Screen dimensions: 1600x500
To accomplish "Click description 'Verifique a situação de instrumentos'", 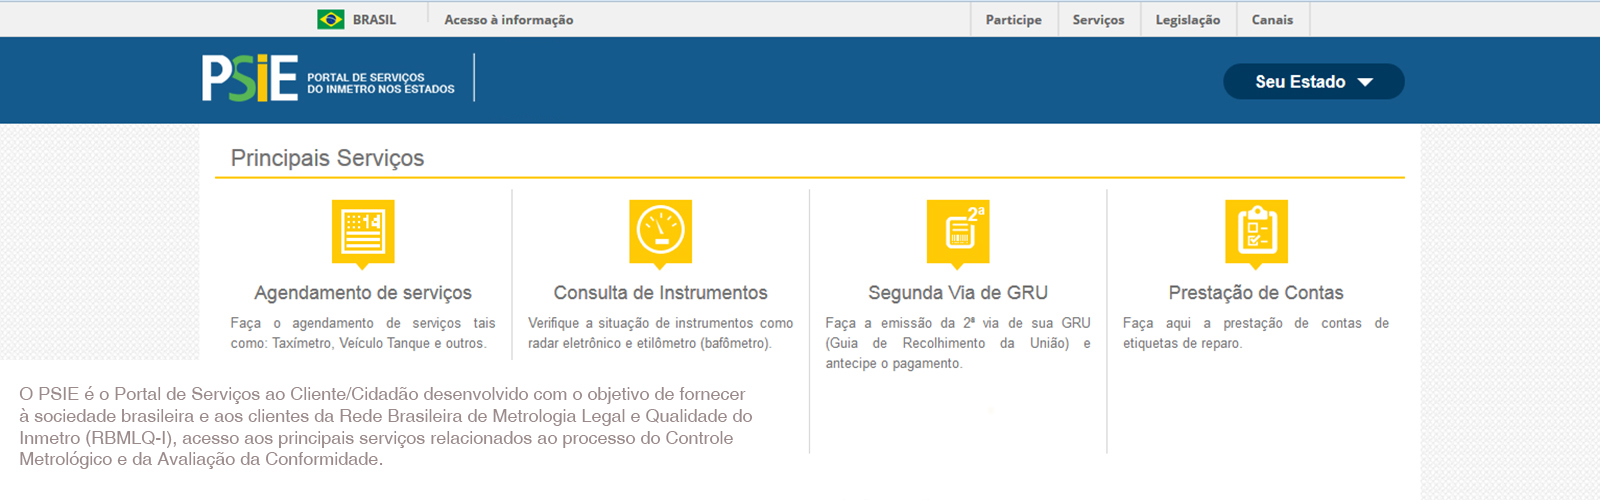I will pyautogui.click(x=661, y=333).
